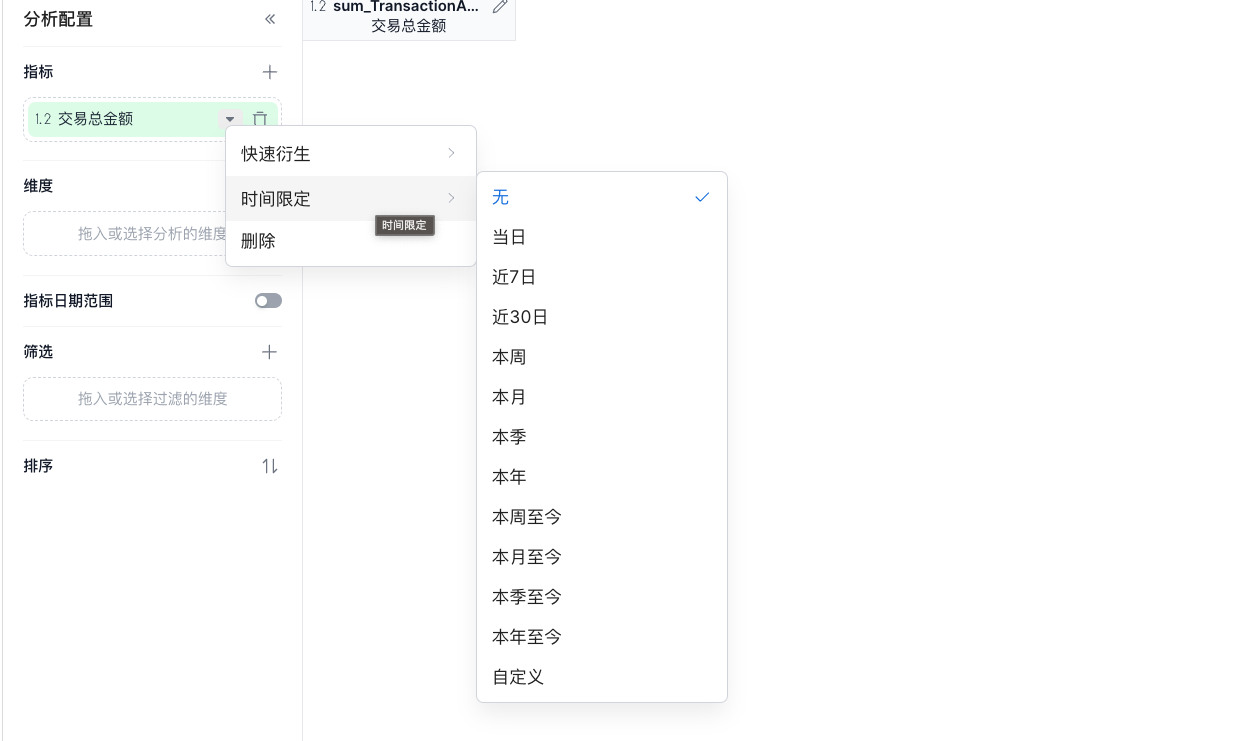Click the sort icon beside 排序

(x=269, y=466)
